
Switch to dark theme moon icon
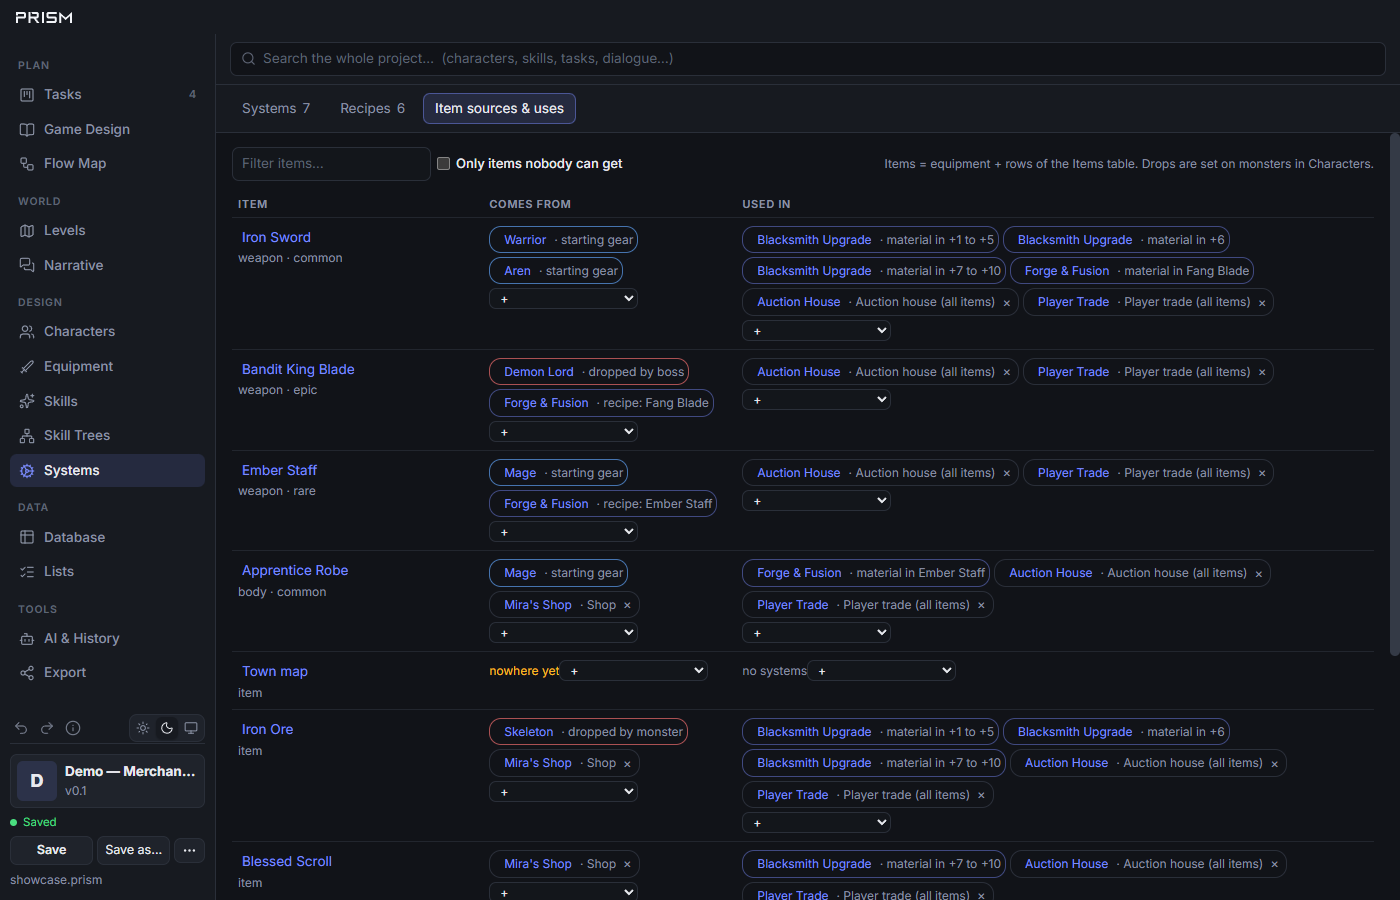167,728
